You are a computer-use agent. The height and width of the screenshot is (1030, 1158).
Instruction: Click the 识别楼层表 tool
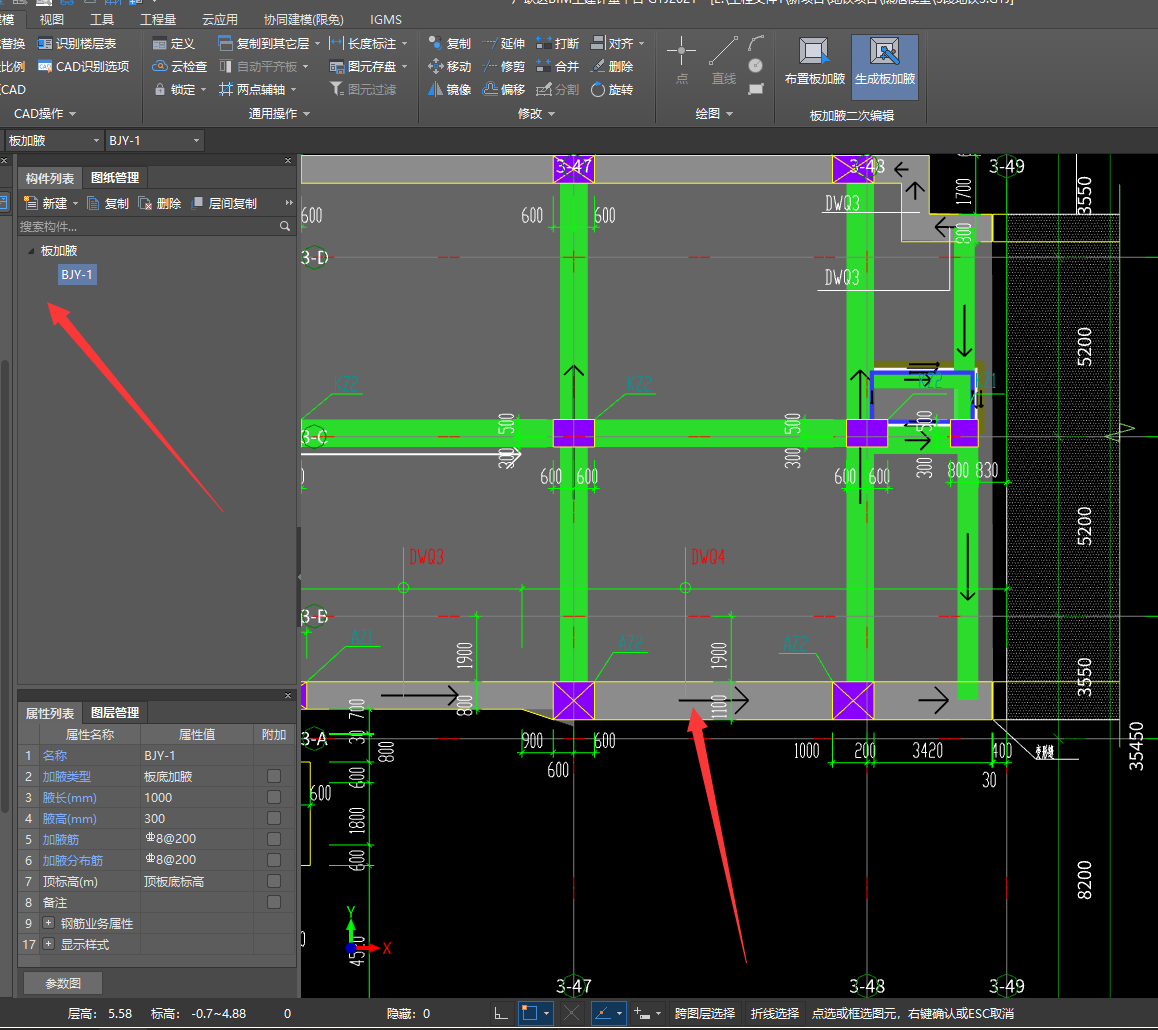coord(77,44)
